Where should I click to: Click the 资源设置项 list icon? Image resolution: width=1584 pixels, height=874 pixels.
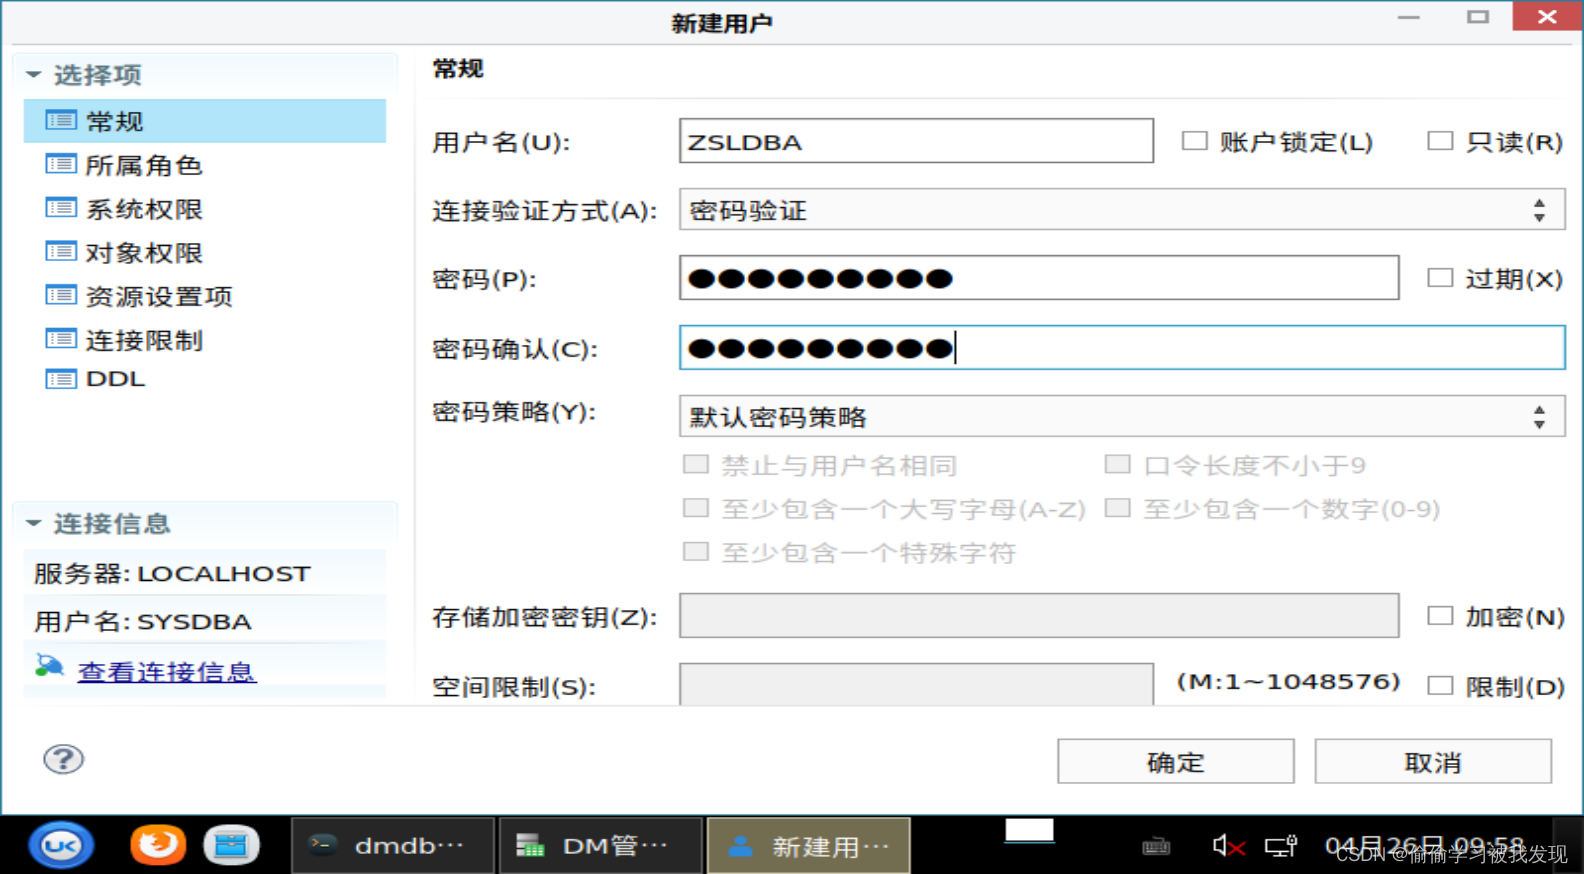(x=61, y=295)
